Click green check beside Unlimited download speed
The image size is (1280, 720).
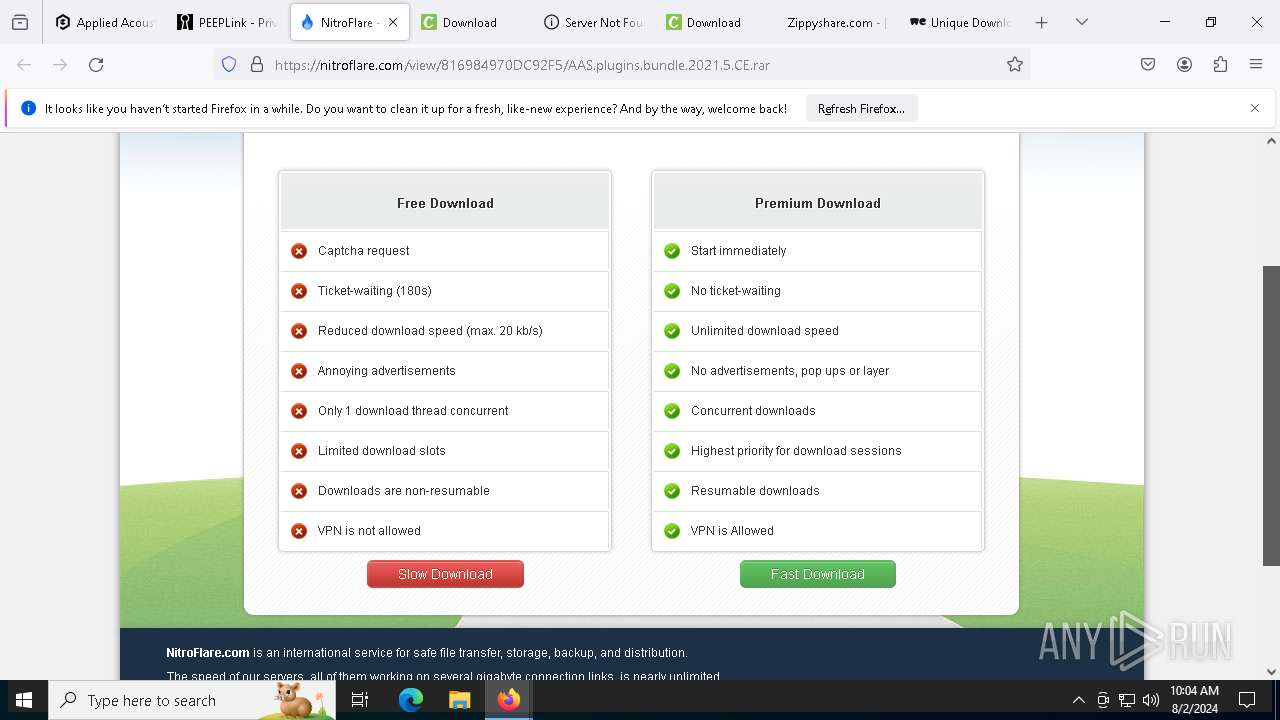click(672, 331)
